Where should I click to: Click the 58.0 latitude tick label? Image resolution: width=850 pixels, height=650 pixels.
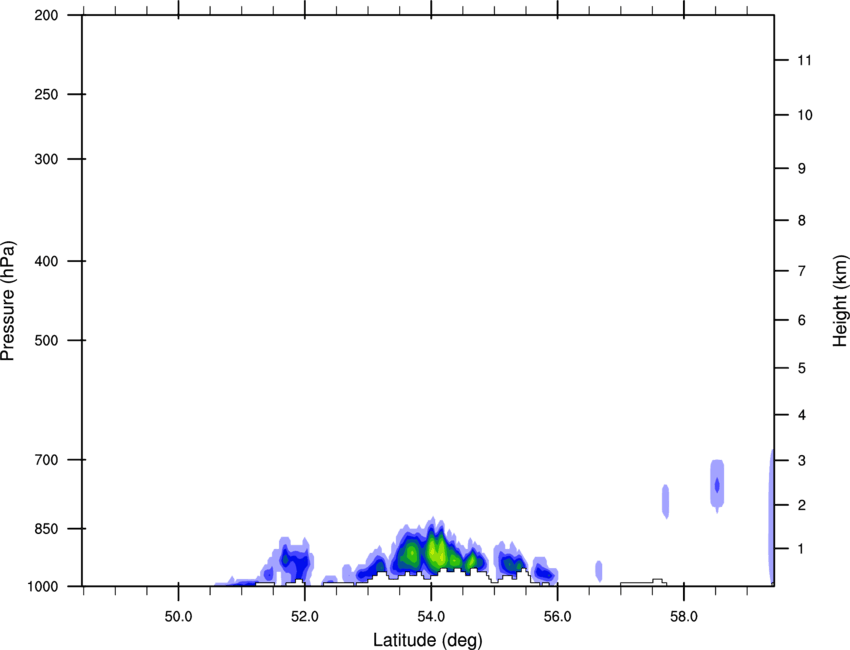(x=684, y=617)
